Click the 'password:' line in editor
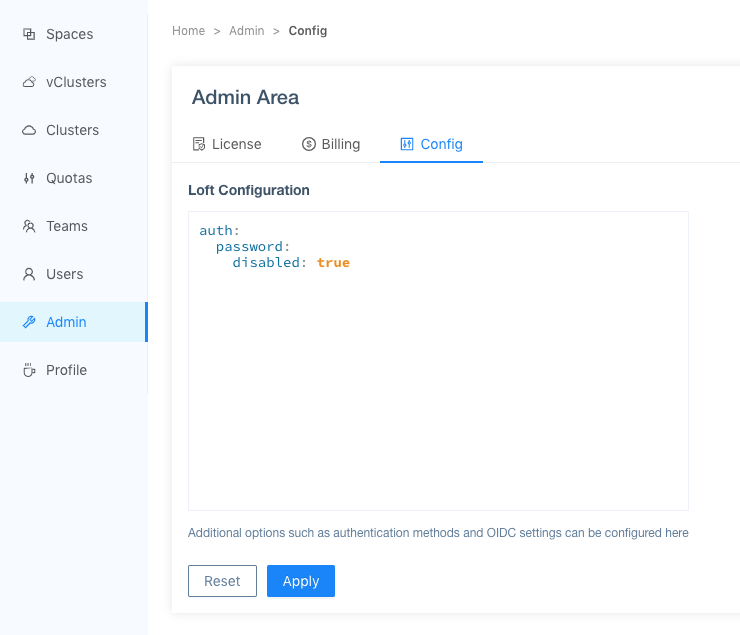 [252, 247]
